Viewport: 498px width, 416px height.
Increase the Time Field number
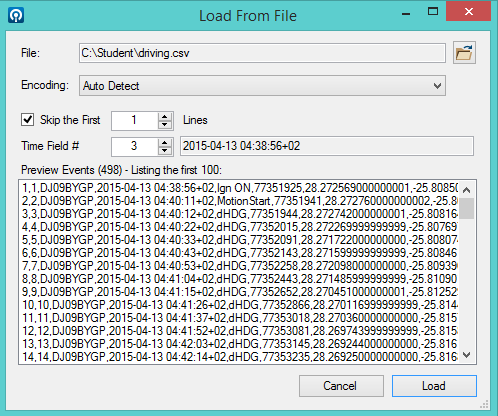(x=165, y=142)
